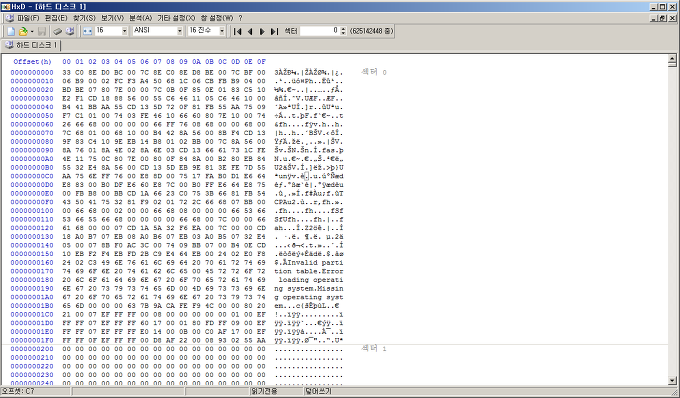Restore the inner document window
Image resolution: width=680 pixels, height=398 pixels.
point(663,18)
